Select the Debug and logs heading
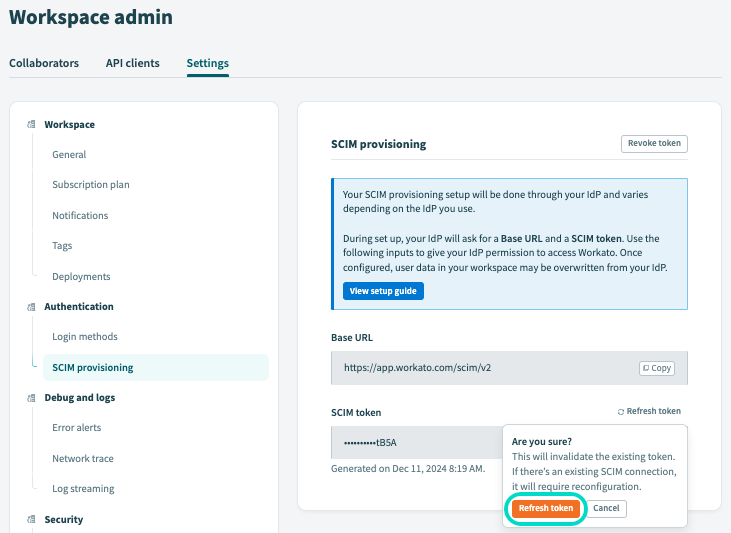Image resolution: width=731 pixels, height=533 pixels. [80, 398]
